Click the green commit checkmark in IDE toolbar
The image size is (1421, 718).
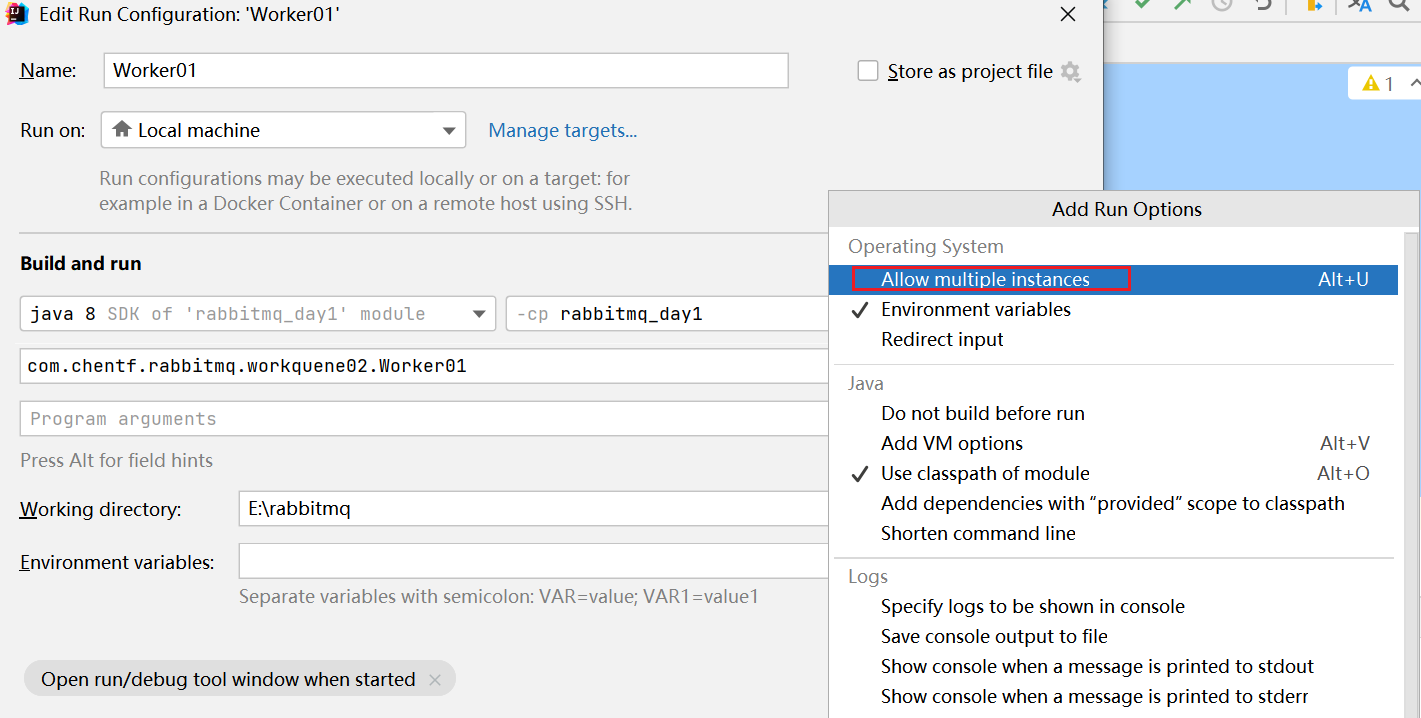click(1142, 5)
